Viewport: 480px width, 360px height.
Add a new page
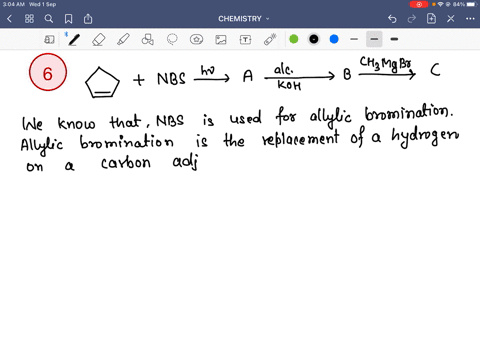pyautogui.click(x=431, y=19)
